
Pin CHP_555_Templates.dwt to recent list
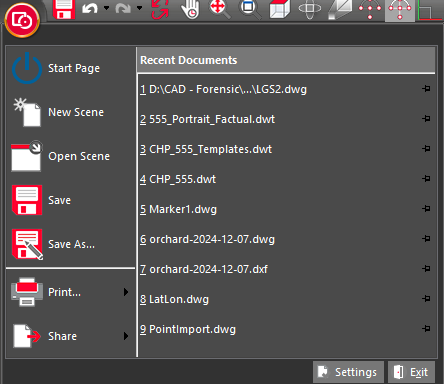(x=426, y=149)
